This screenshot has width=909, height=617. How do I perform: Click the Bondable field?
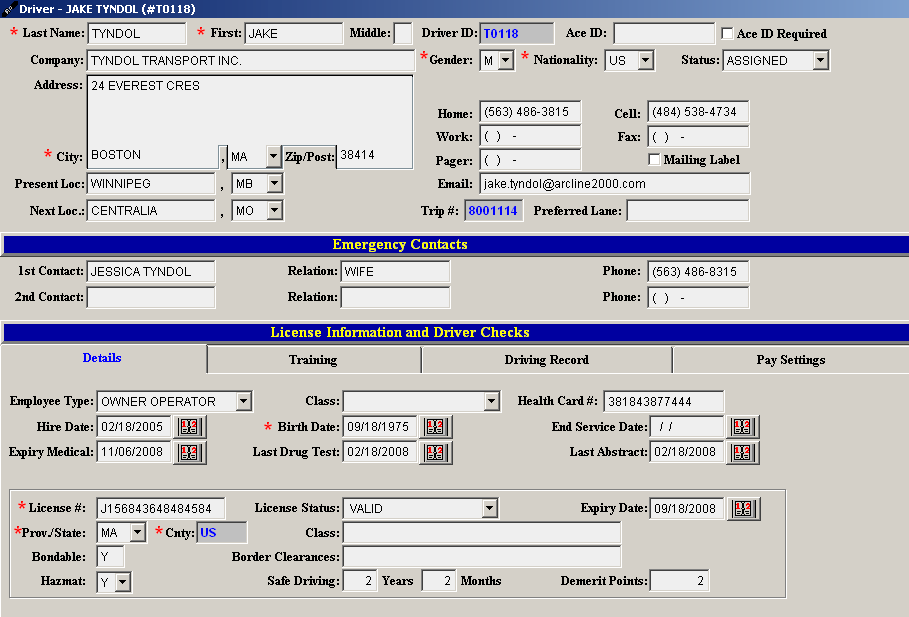[x=110, y=557]
